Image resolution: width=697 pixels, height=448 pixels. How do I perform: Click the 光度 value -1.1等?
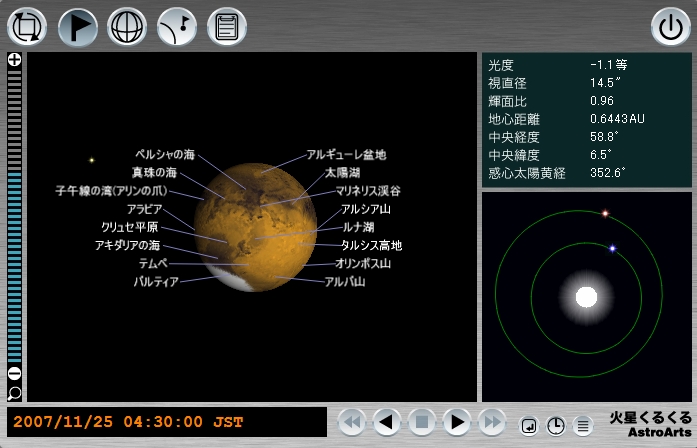[609, 65]
